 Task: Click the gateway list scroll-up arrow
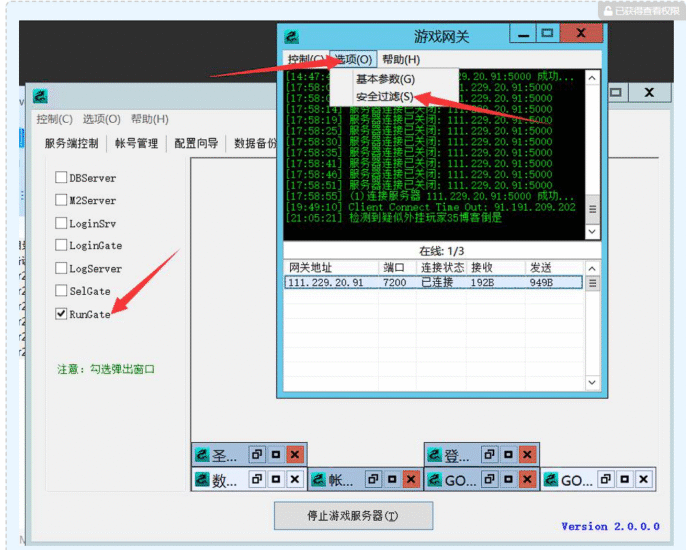click(x=592, y=268)
